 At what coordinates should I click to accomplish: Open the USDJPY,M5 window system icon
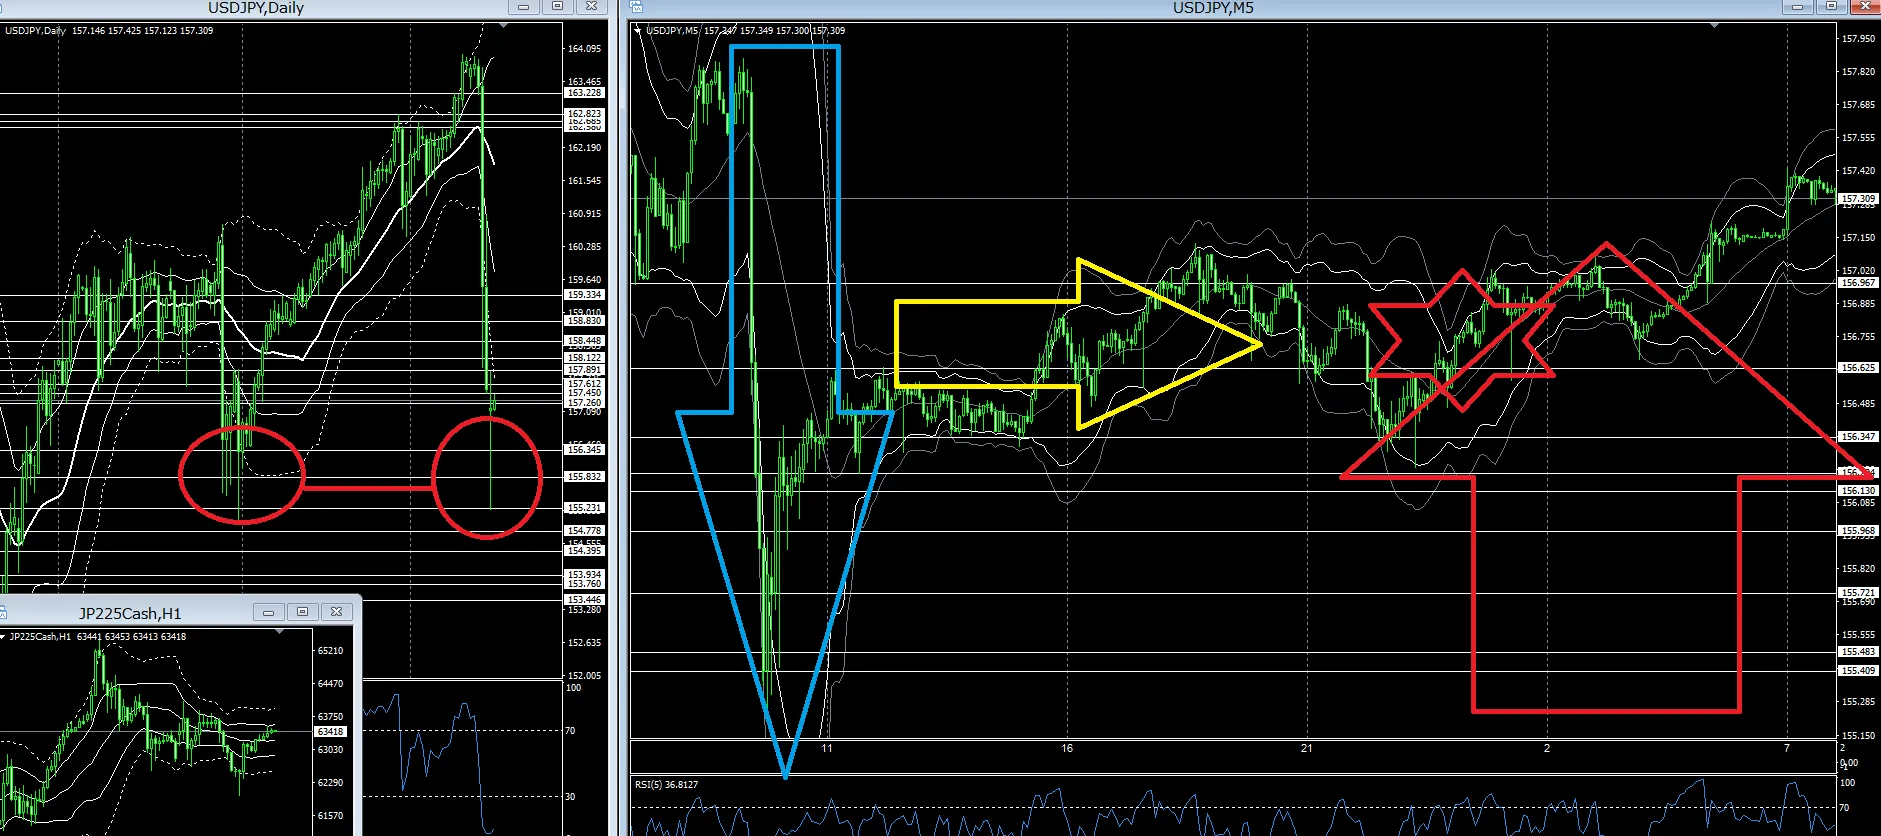pos(636,7)
